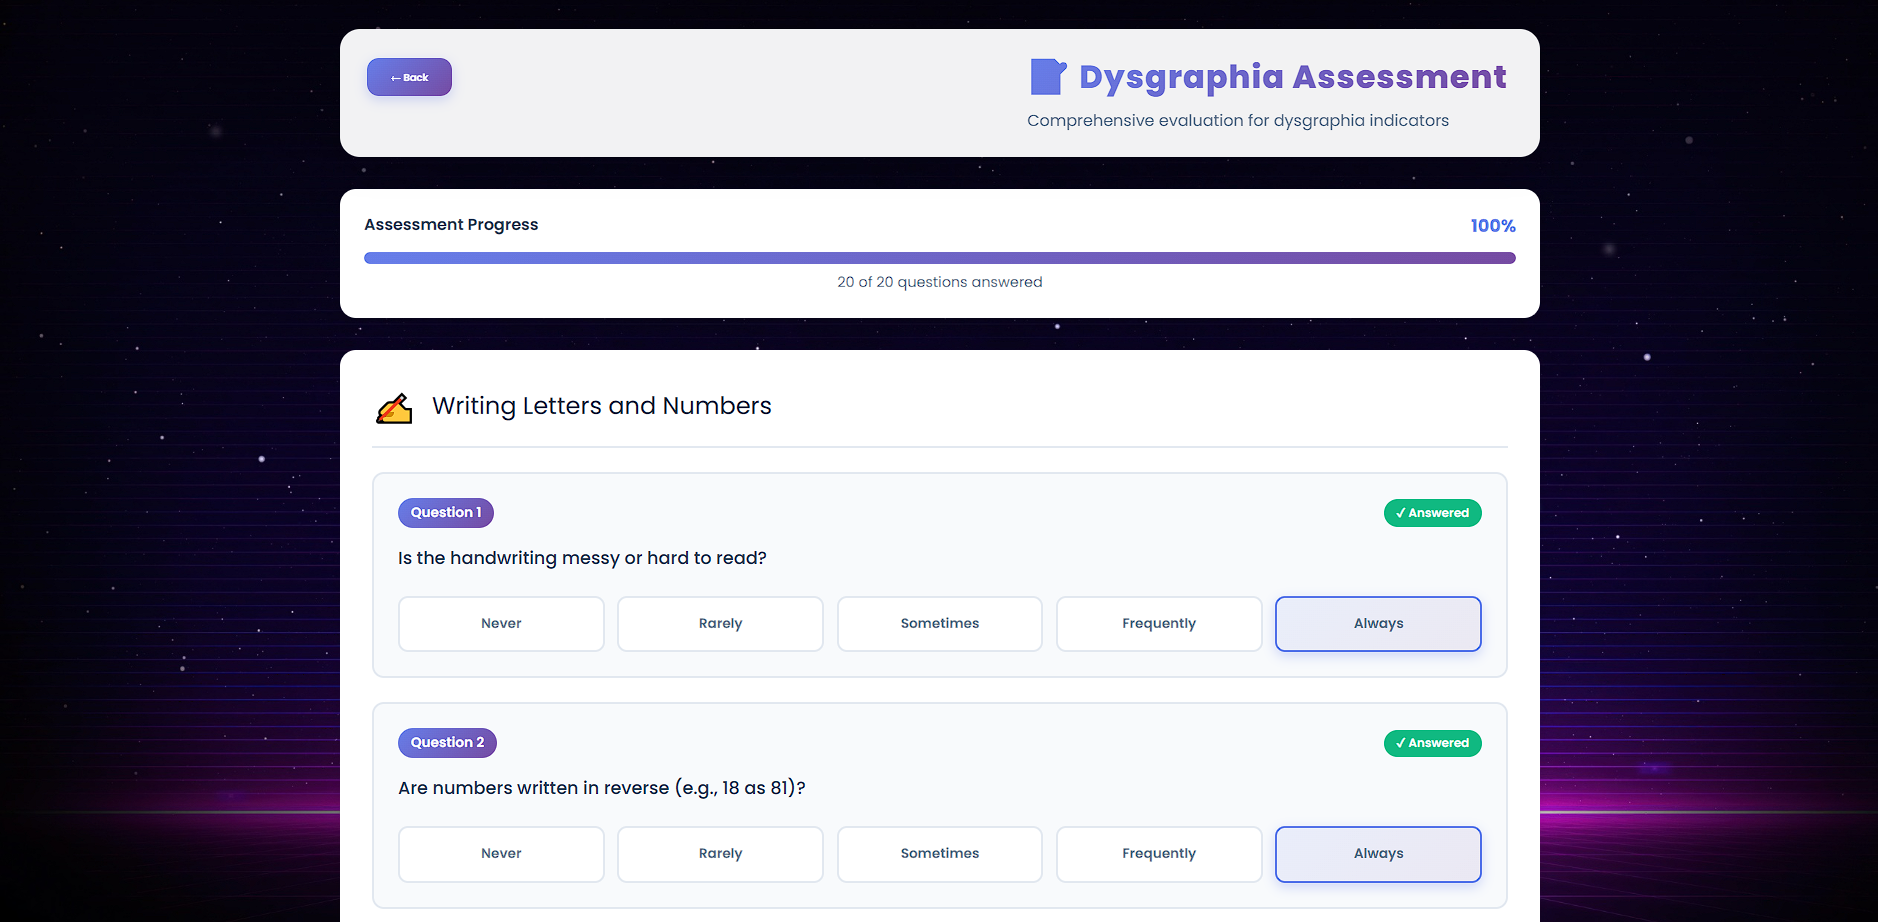The image size is (1878, 922).
Task: Click the writing hand pencil icon
Action: (394, 408)
